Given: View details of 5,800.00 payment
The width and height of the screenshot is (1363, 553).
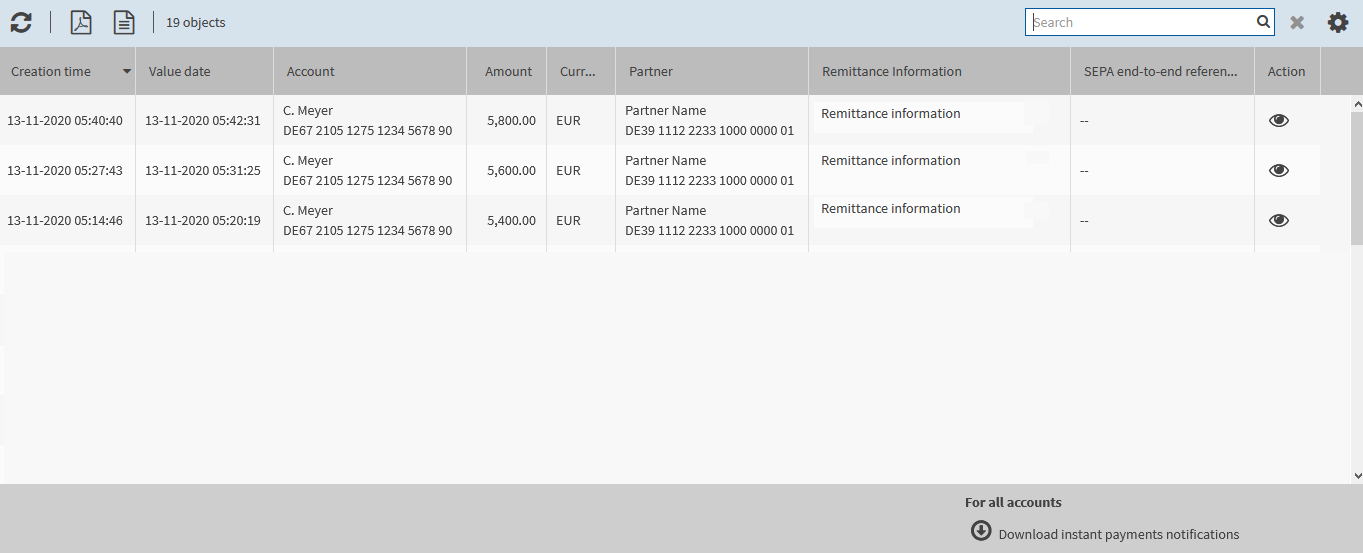Looking at the screenshot, I should [1278, 120].
